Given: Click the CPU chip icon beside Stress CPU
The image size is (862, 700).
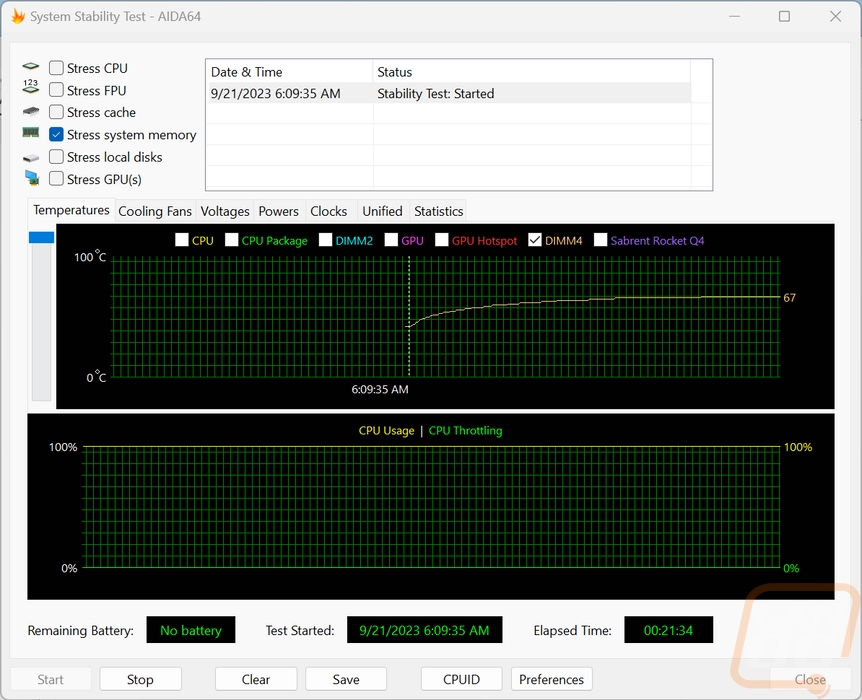Looking at the screenshot, I should pyautogui.click(x=31, y=67).
